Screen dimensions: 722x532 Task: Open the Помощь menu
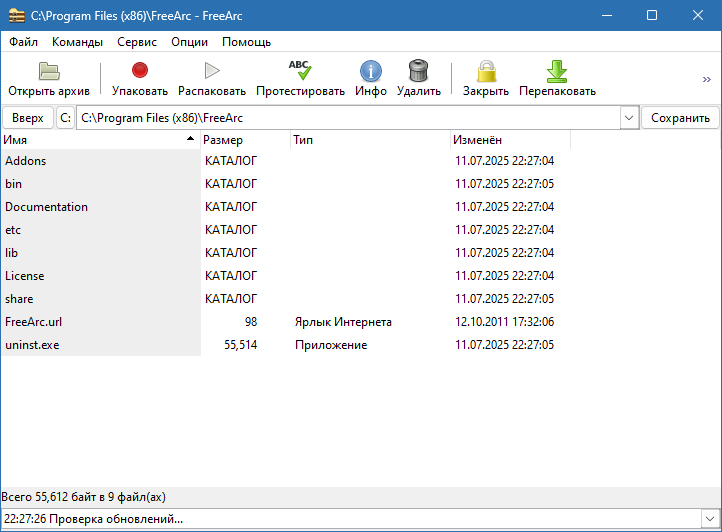click(x=246, y=42)
